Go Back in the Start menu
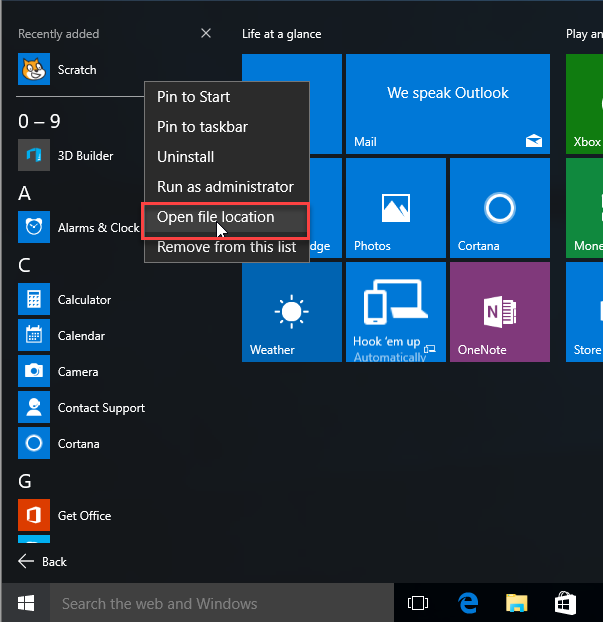Image resolution: width=603 pixels, height=622 pixels. click(x=42, y=561)
